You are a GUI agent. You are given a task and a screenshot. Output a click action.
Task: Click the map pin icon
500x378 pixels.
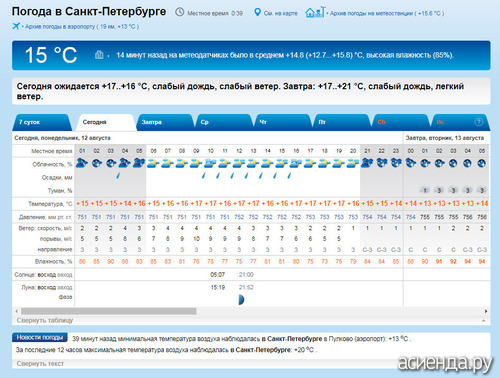(x=257, y=13)
